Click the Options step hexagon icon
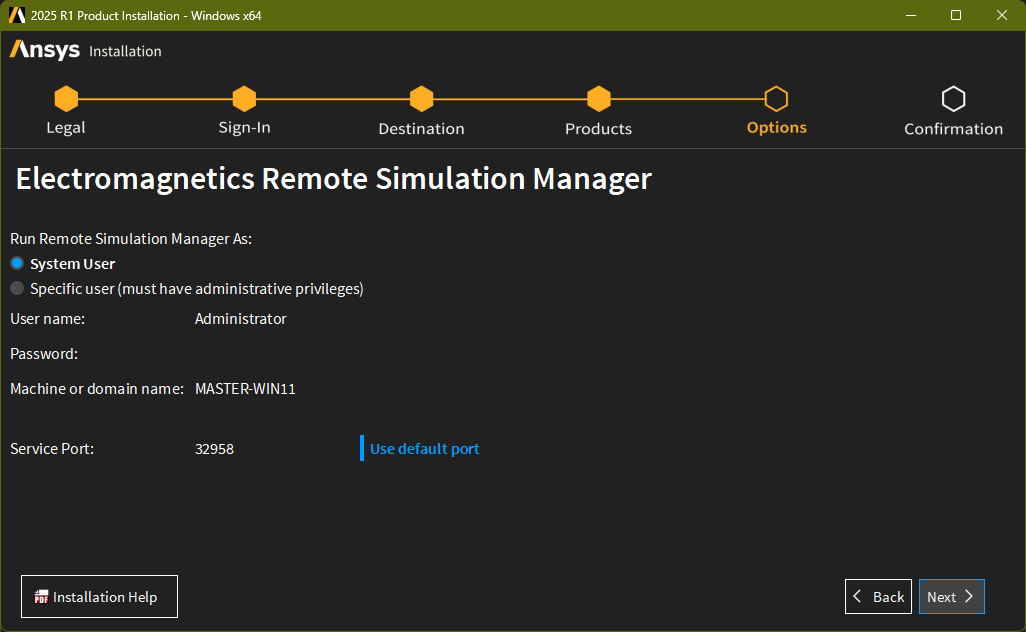The height and width of the screenshot is (632, 1026). pyautogui.click(x=776, y=99)
